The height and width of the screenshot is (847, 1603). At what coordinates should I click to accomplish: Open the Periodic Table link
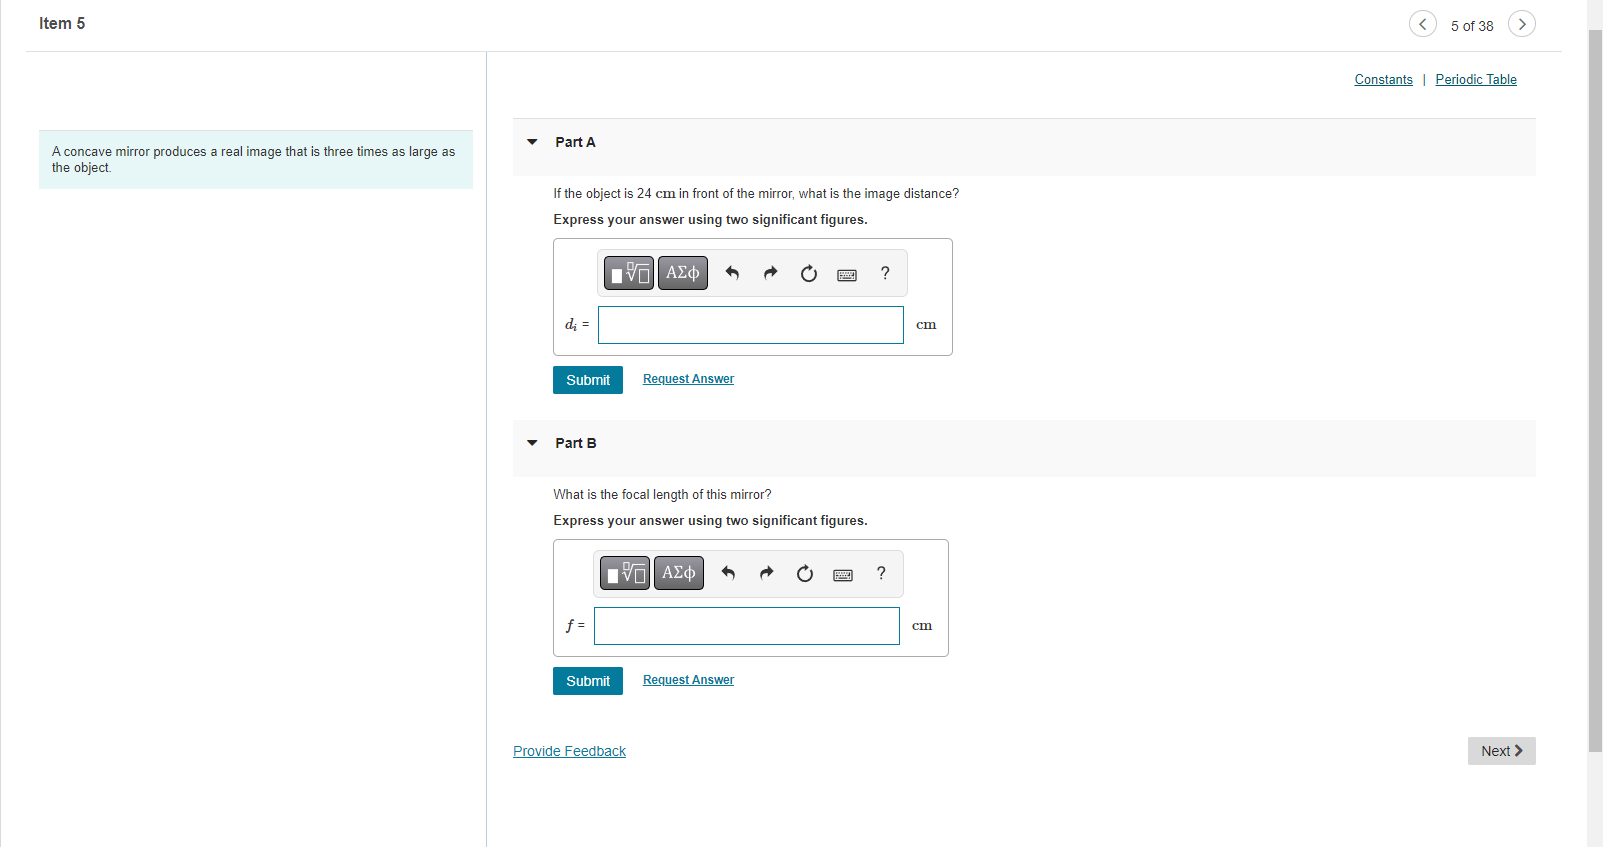click(x=1476, y=80)
